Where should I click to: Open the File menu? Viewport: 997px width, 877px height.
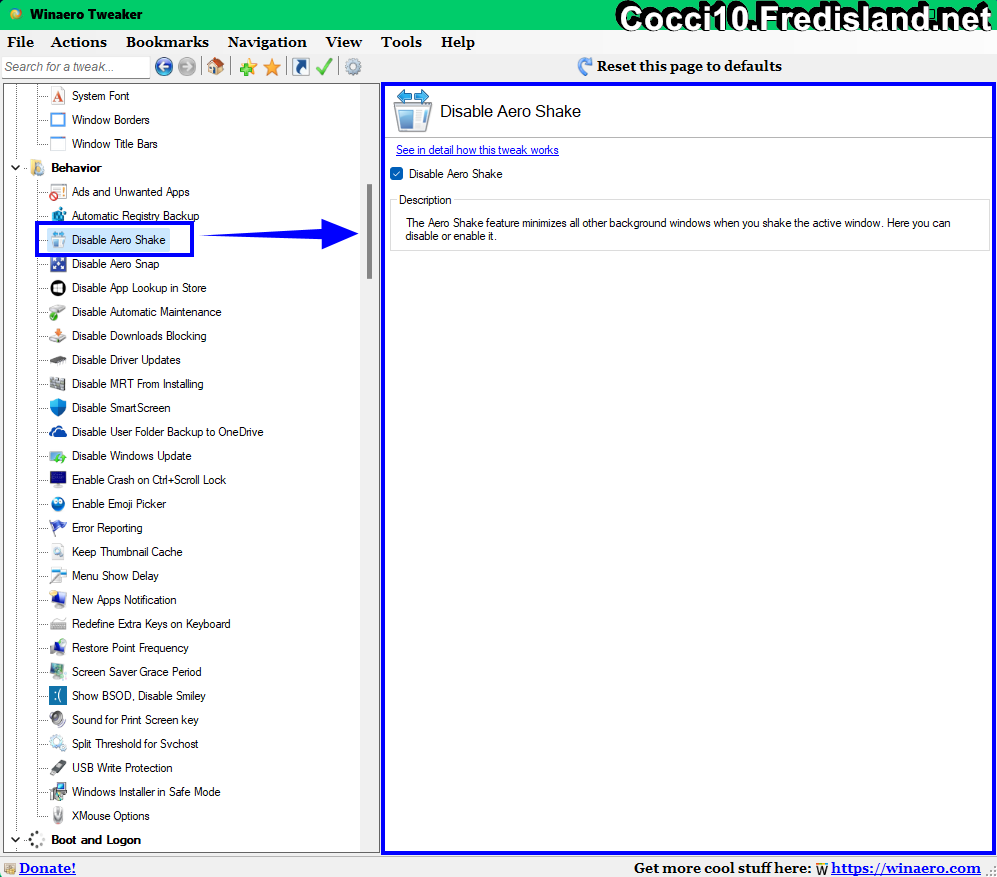(x=20, y=42)
